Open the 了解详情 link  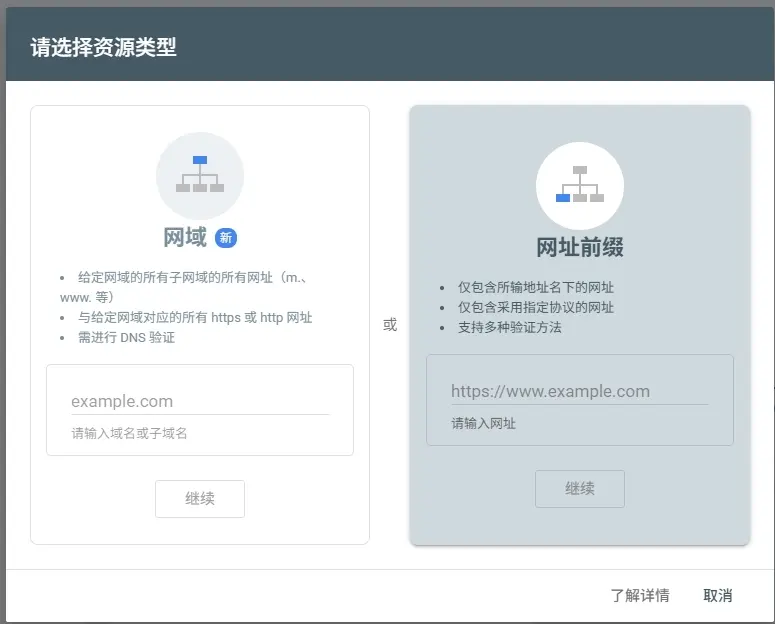[640, 595]
